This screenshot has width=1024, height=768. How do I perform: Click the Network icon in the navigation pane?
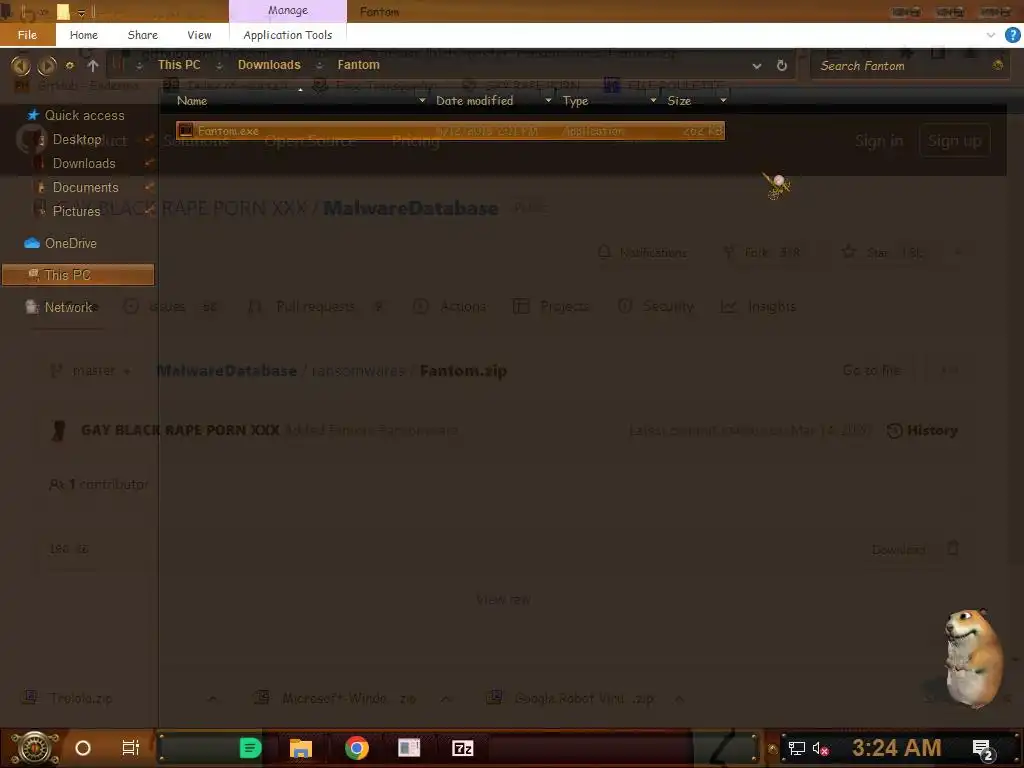coord(31,307)
